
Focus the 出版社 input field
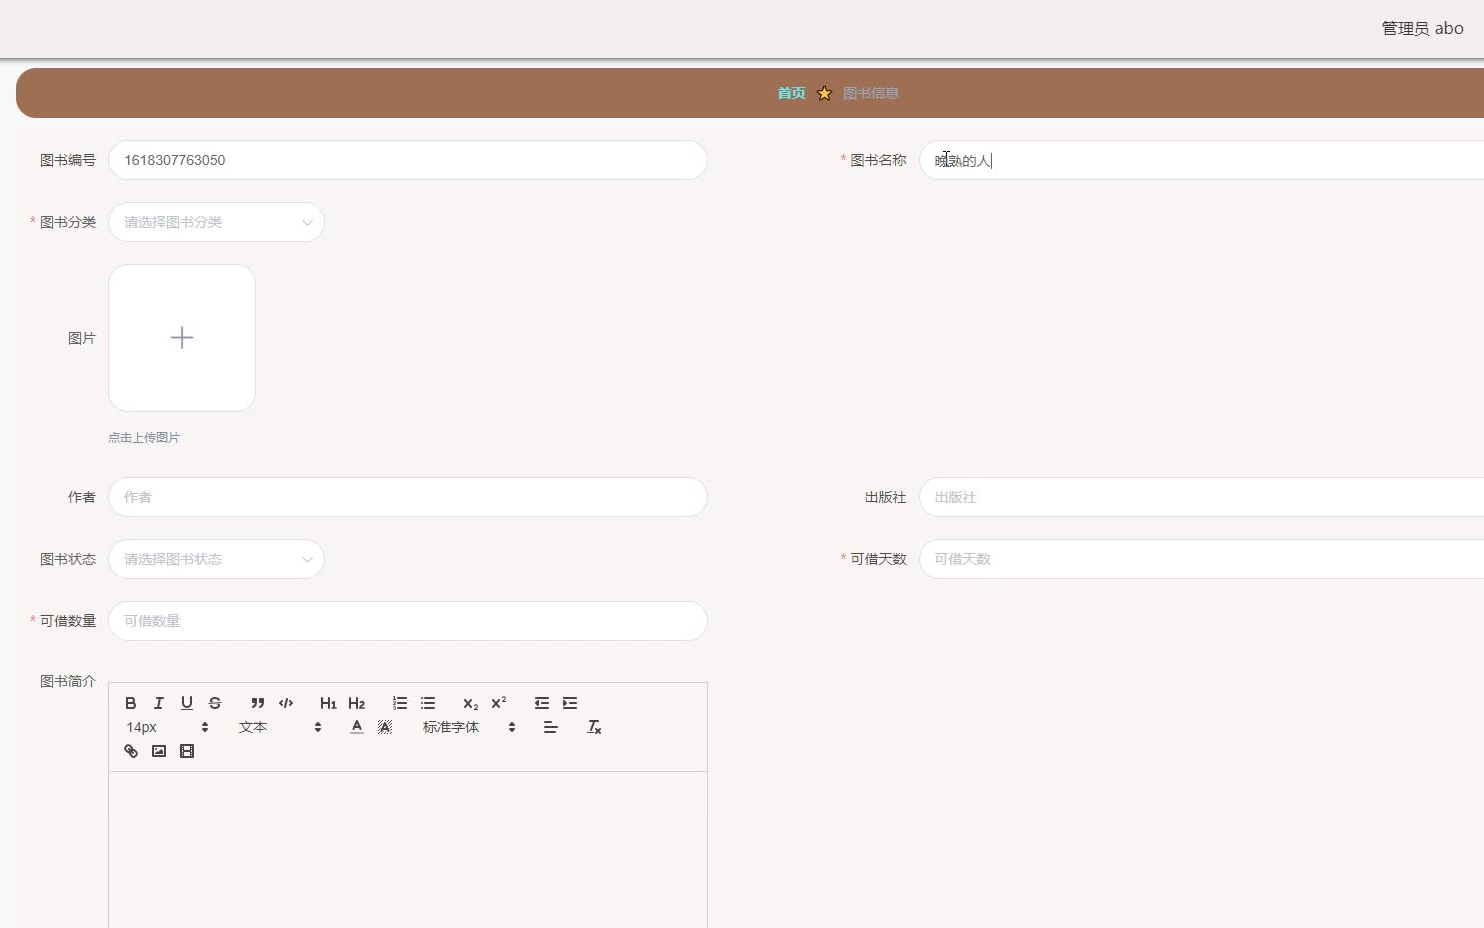(x=1201, y=497)
